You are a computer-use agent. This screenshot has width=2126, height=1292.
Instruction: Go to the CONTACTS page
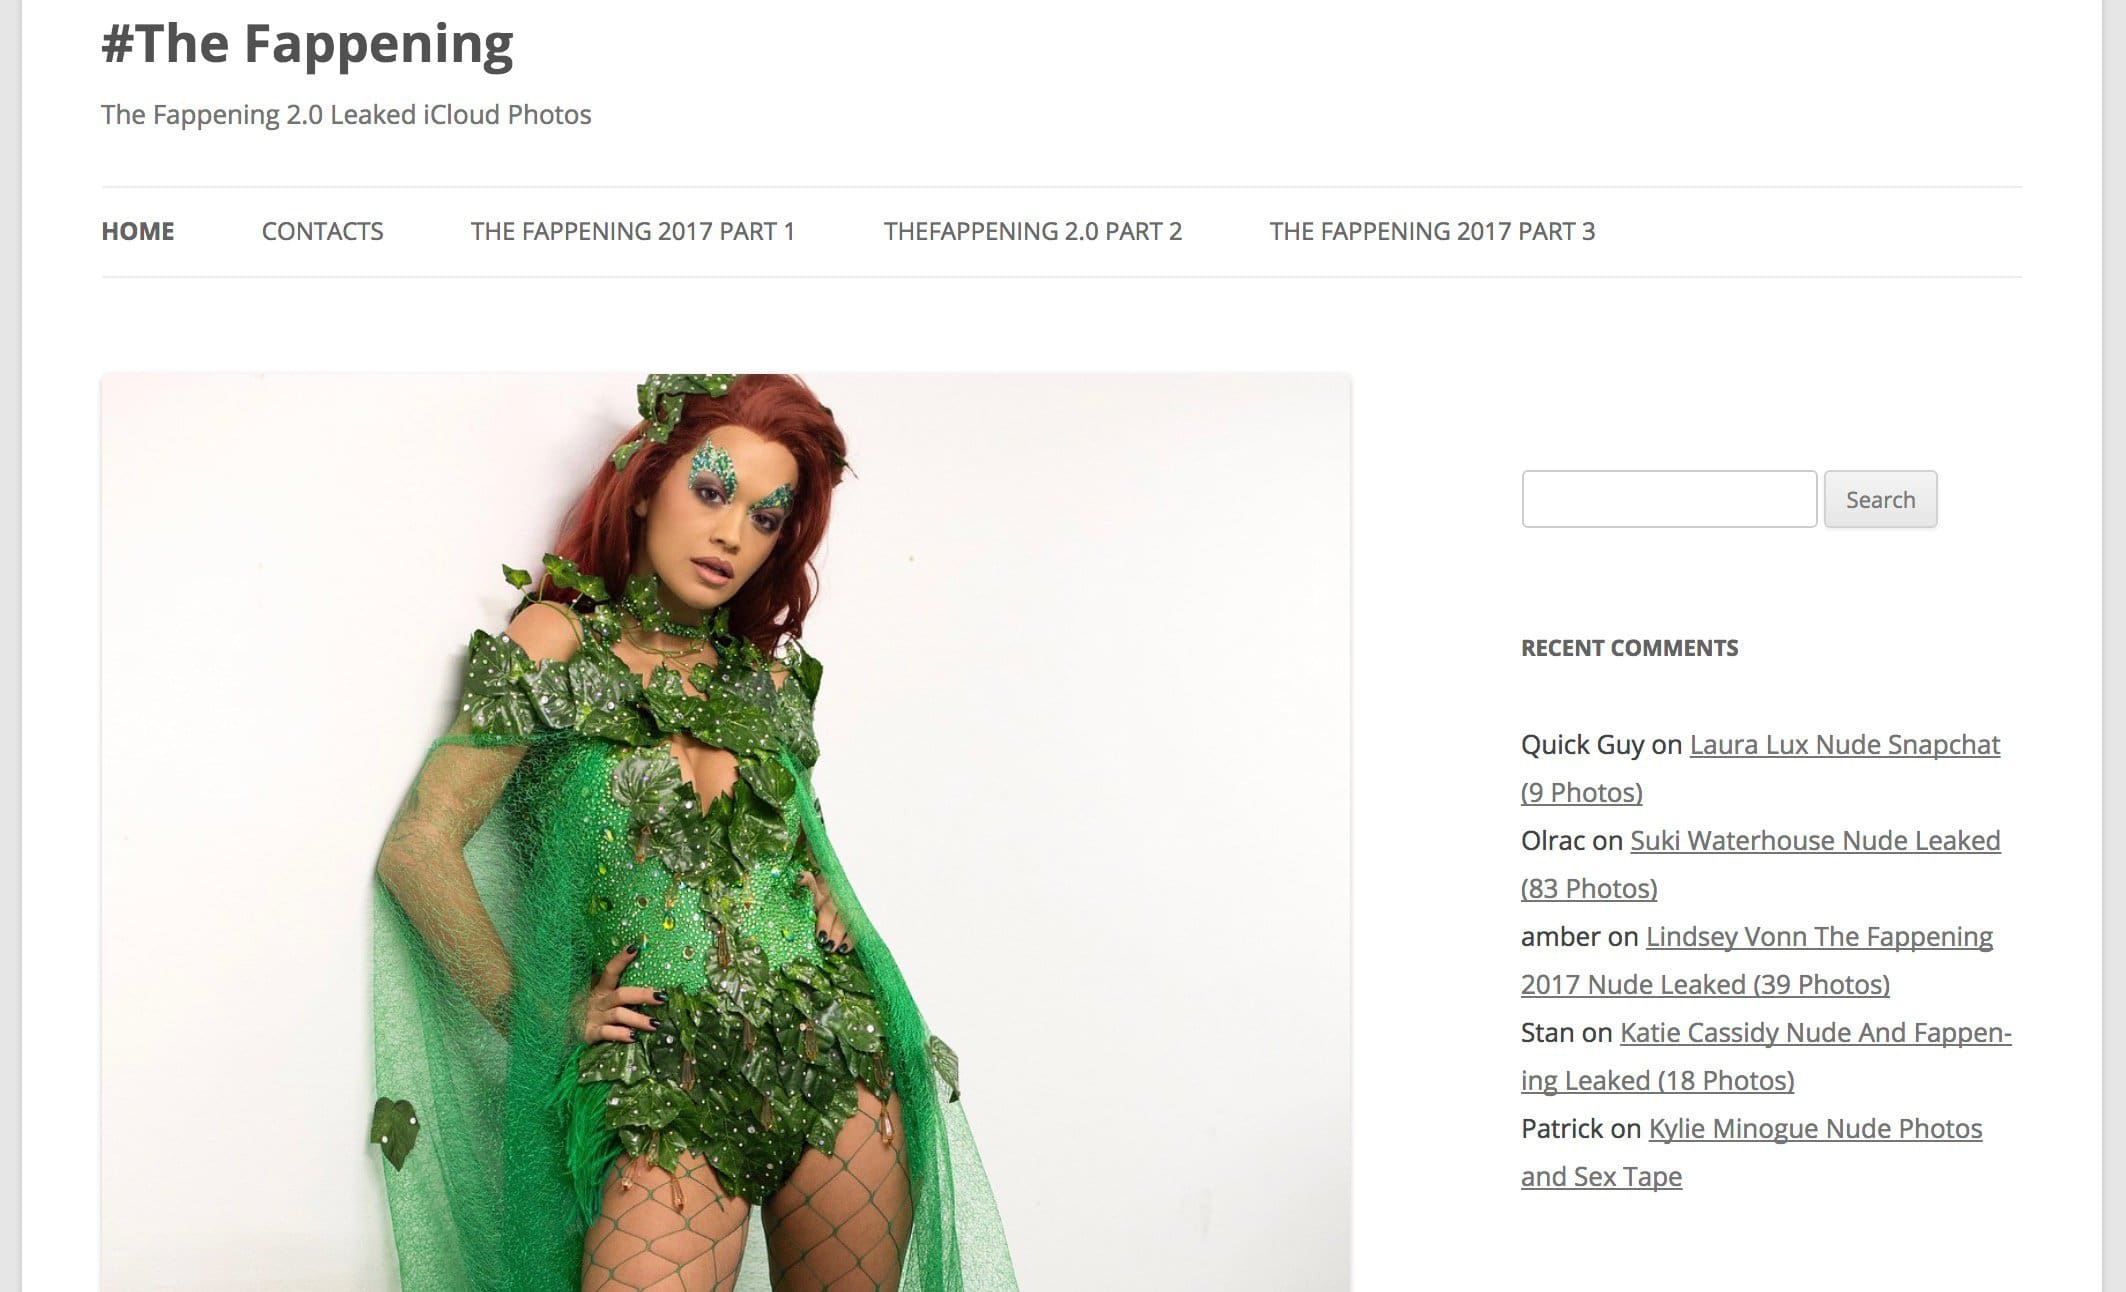[x=322, y=231]
